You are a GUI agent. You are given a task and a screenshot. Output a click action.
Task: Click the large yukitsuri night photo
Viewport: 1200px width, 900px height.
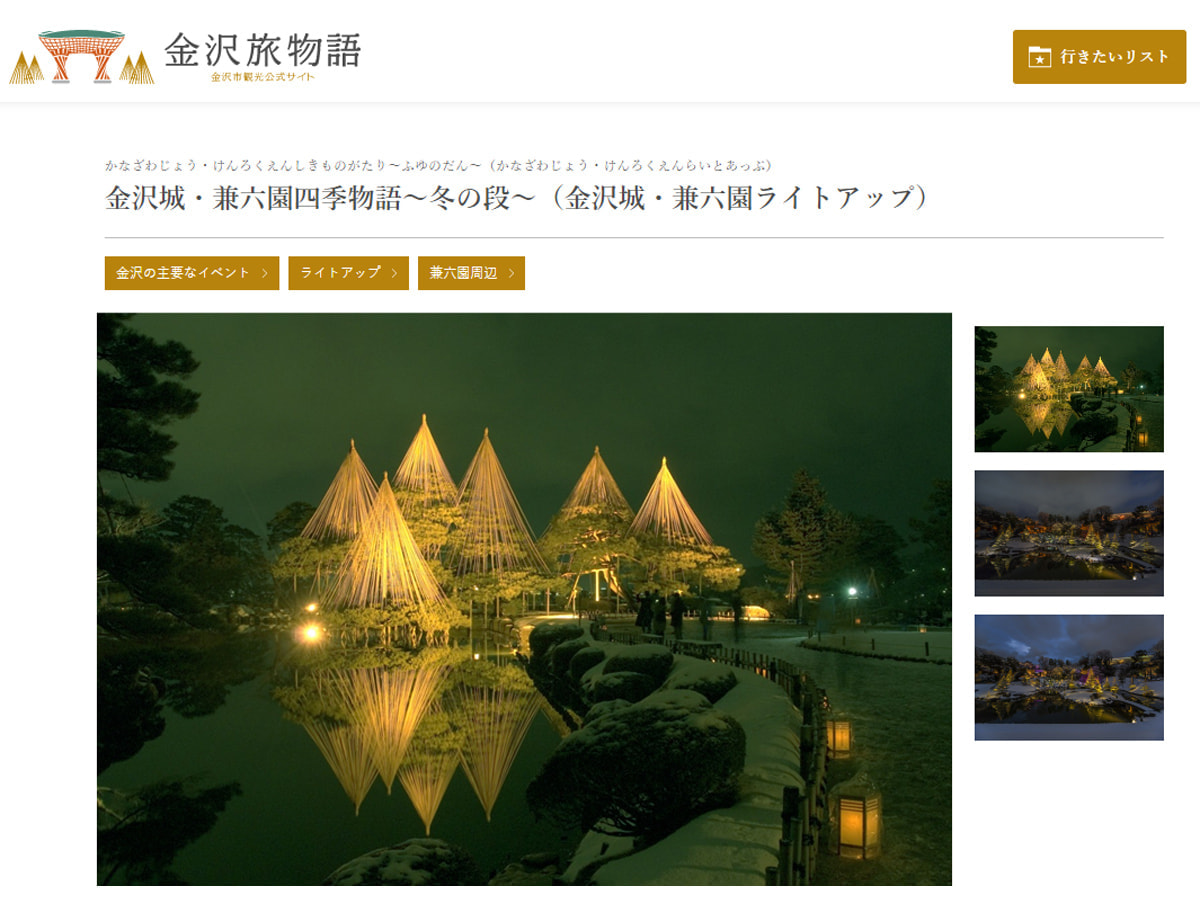[524, 599]
